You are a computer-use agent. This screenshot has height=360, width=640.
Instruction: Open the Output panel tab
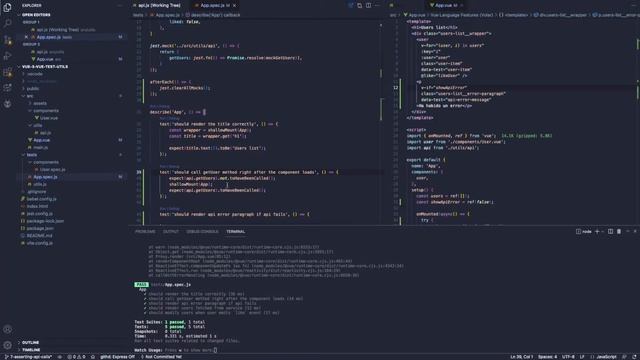[171, 231]
